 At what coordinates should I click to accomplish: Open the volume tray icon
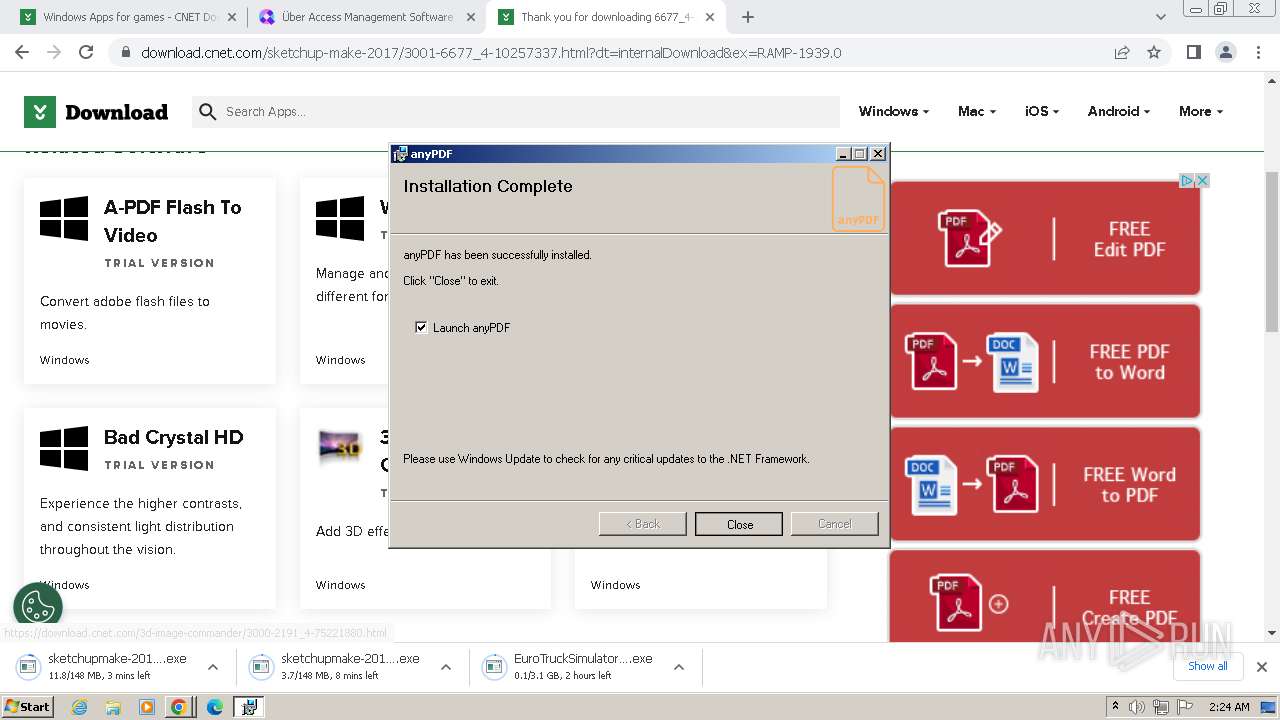point(1137,707)
